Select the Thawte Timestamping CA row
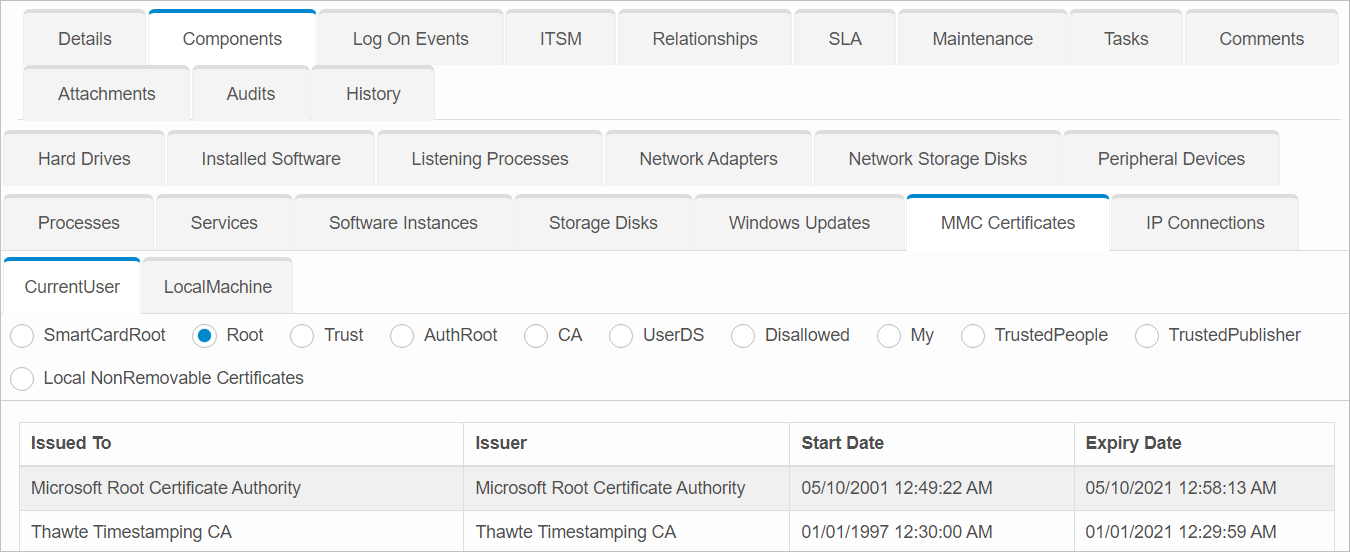Viewport: 1350px width, 552px height. click(x=131, y=532)
